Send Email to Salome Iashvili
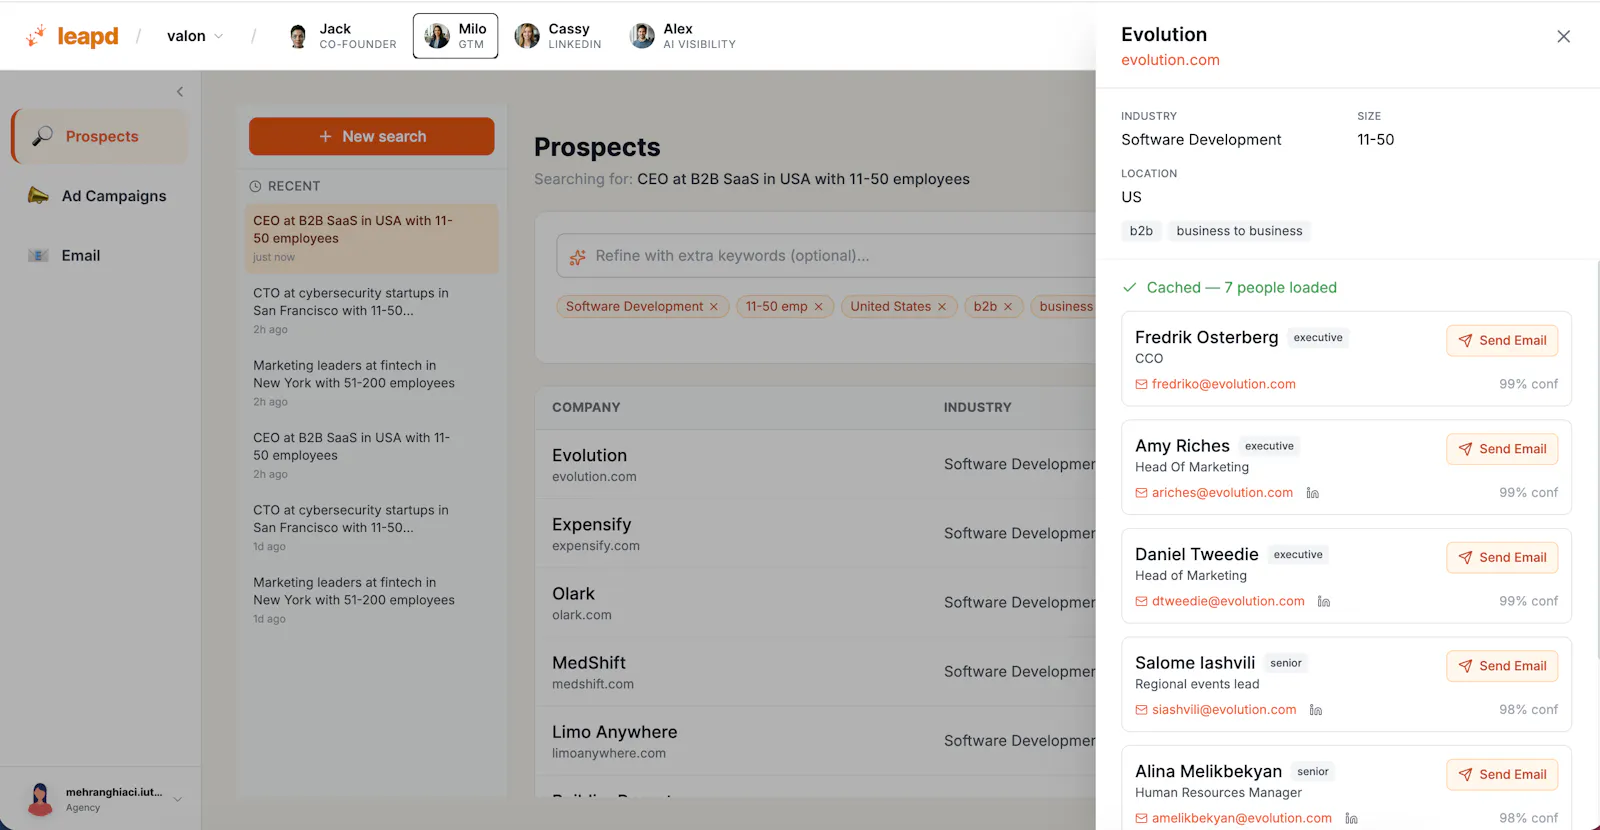The width and height of the screenshot is (1600, 830). tap(1502, 666)
